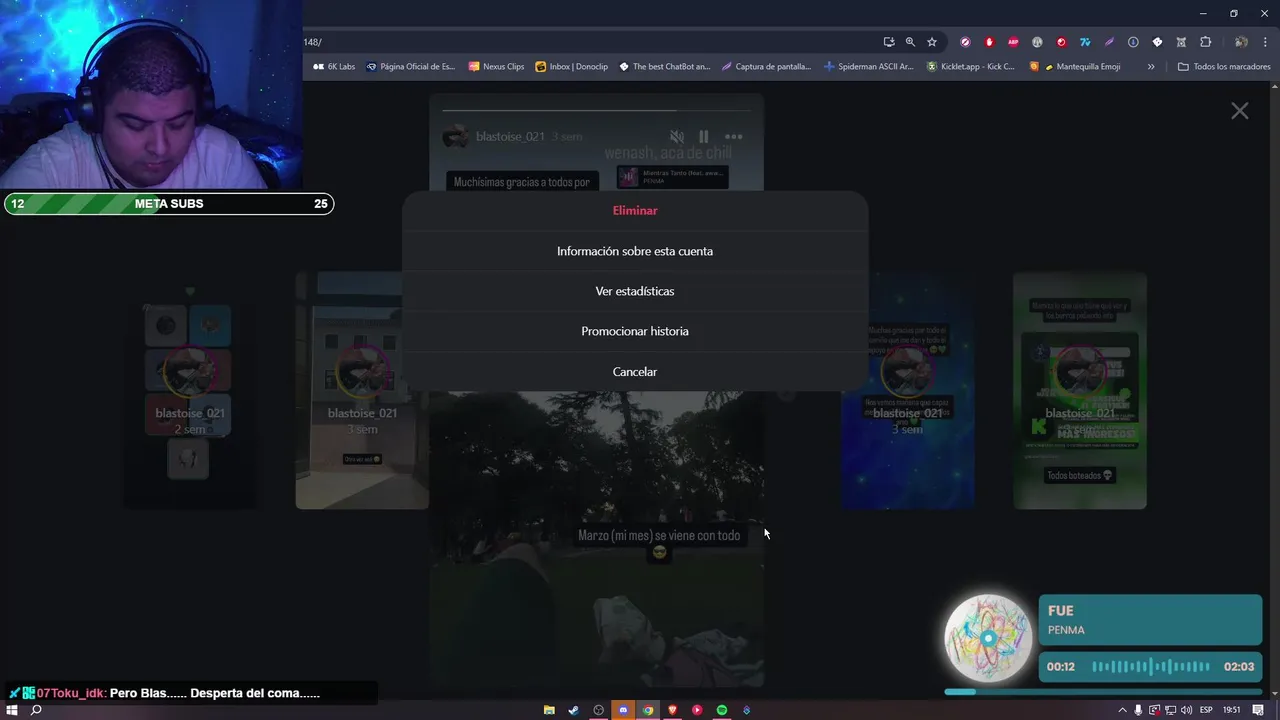
Task: Open Windows Start menu
Action: click(12, 710)
